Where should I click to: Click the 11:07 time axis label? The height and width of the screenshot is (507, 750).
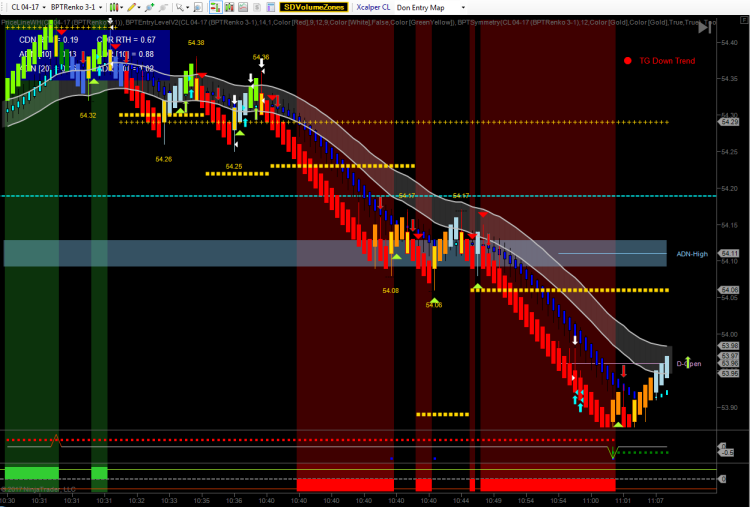[x=656, y=500]
